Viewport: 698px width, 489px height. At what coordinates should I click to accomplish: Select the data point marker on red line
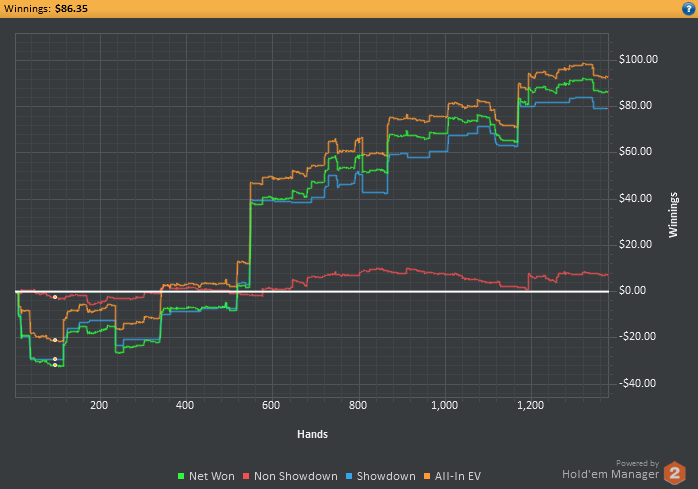(55, 297)
